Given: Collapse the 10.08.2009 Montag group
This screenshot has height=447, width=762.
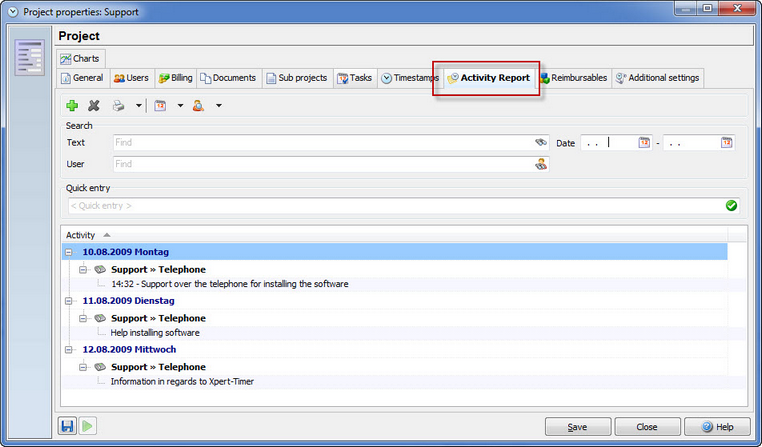Looking at the screenshot, I should click(69, 252).
